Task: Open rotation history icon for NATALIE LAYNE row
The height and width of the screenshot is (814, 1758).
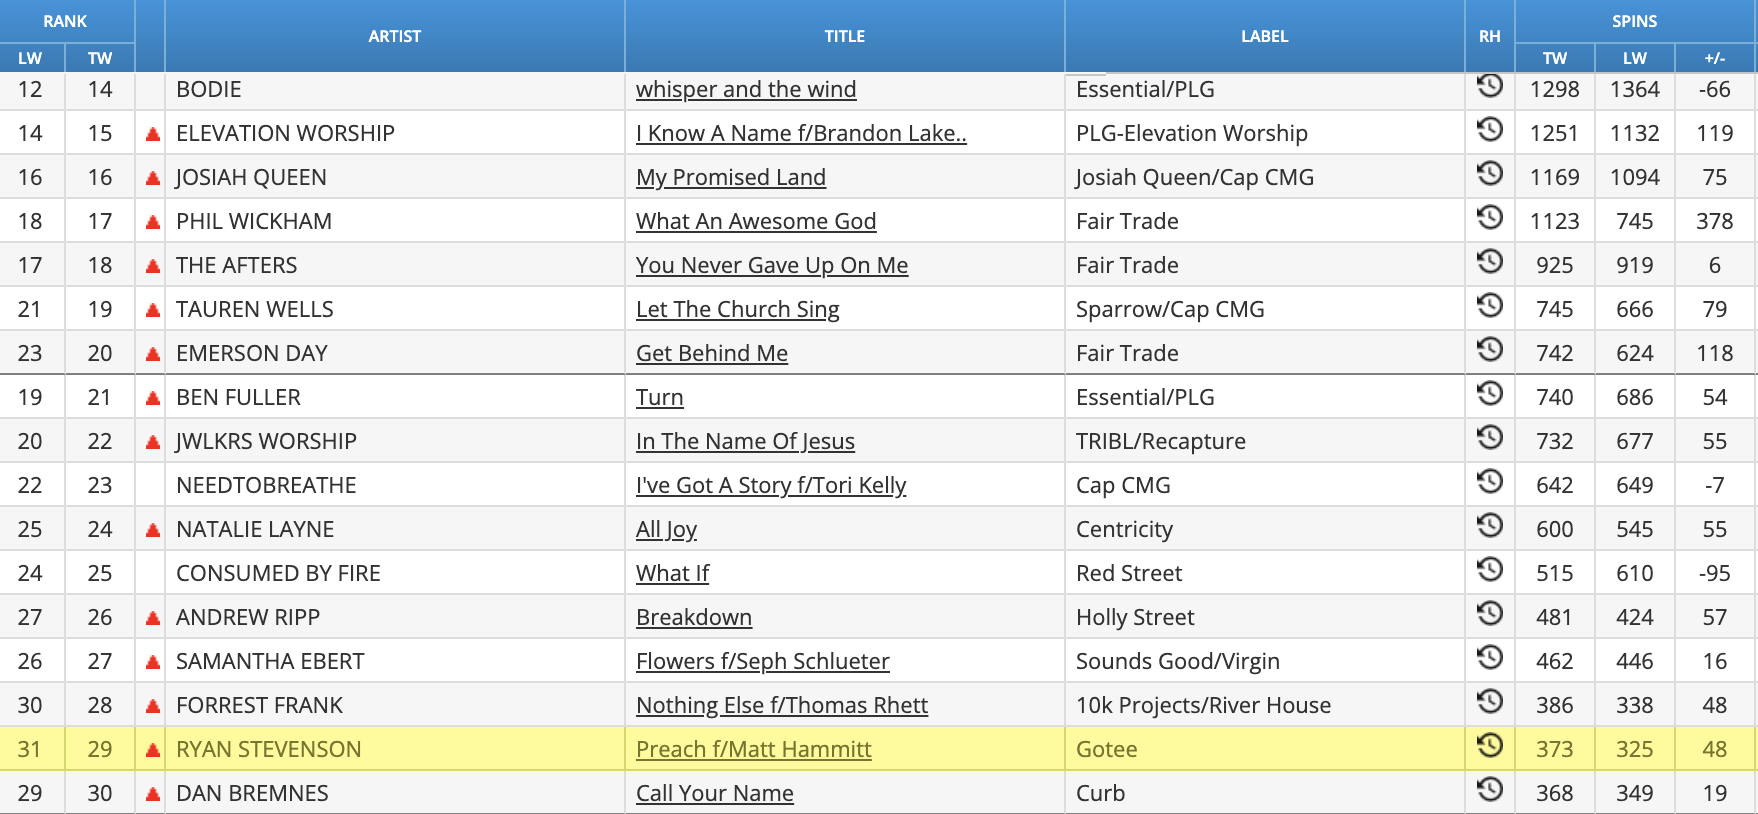Action: [x=1490, y=526]
